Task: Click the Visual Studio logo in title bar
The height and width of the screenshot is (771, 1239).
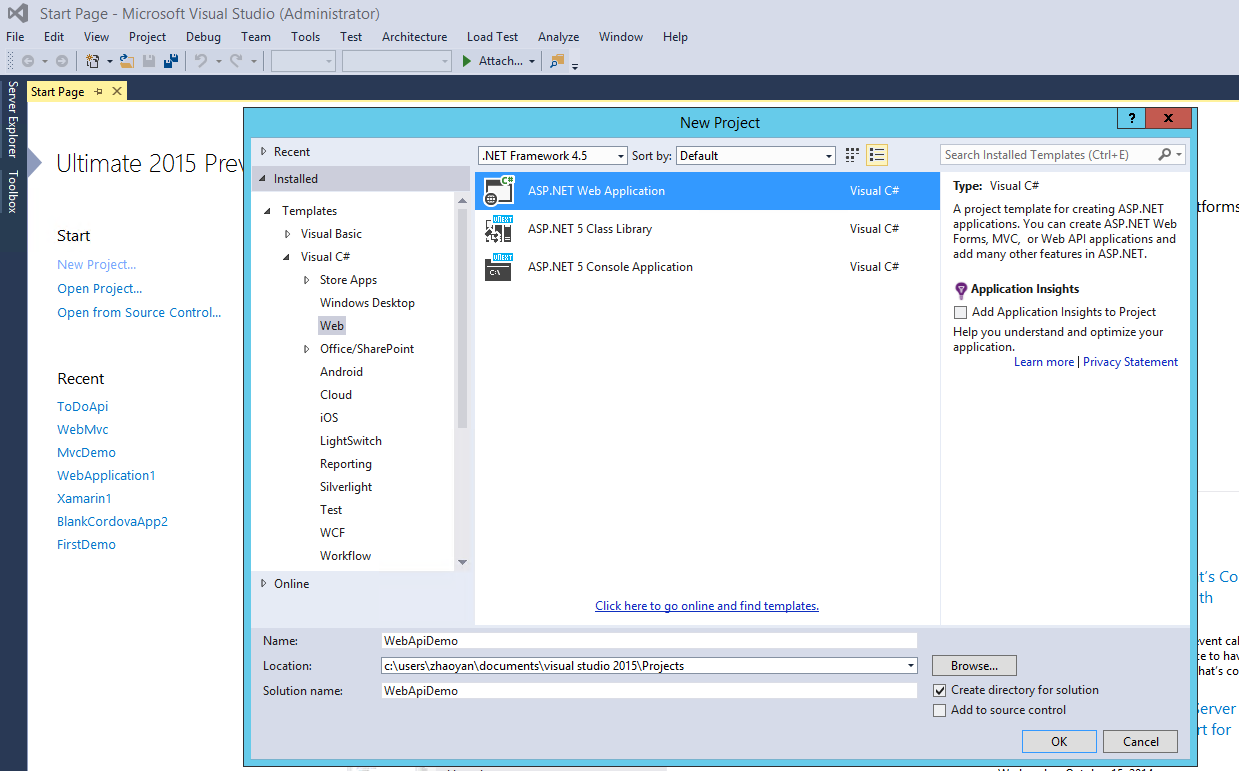Action: 18,14
